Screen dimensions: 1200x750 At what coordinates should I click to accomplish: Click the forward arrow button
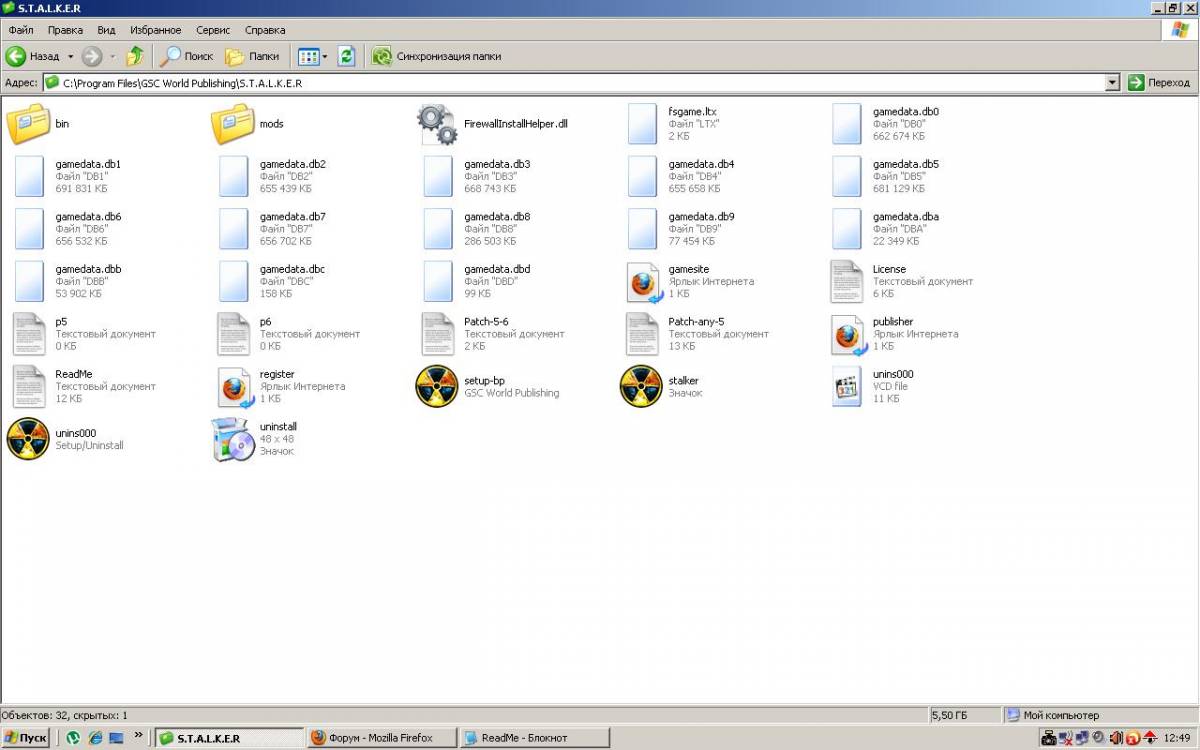[92, 56]
